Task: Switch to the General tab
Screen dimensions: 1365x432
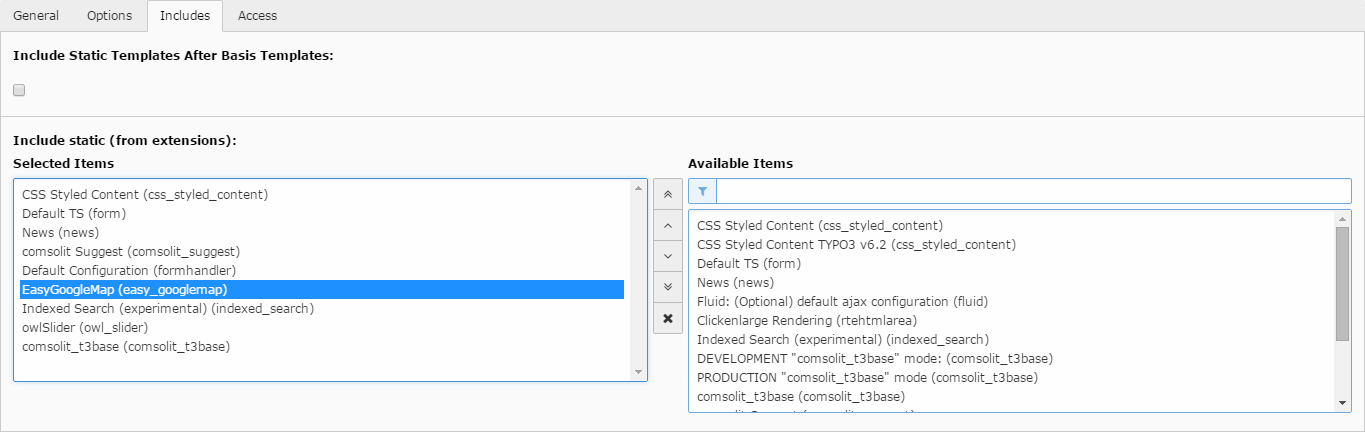Action: 36,16
